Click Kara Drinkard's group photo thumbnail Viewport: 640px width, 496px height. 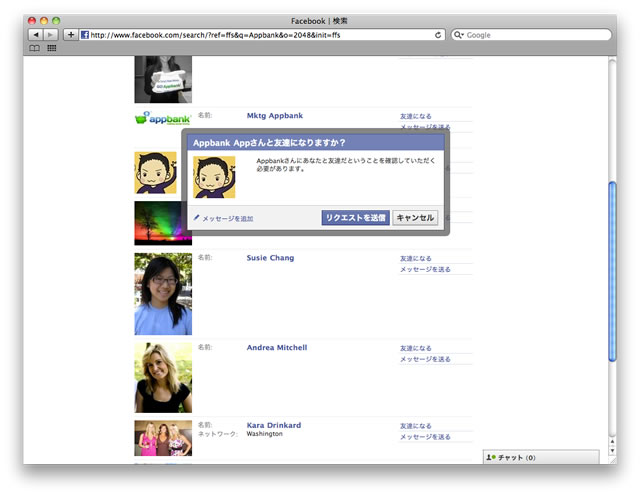tap(163, 438)
